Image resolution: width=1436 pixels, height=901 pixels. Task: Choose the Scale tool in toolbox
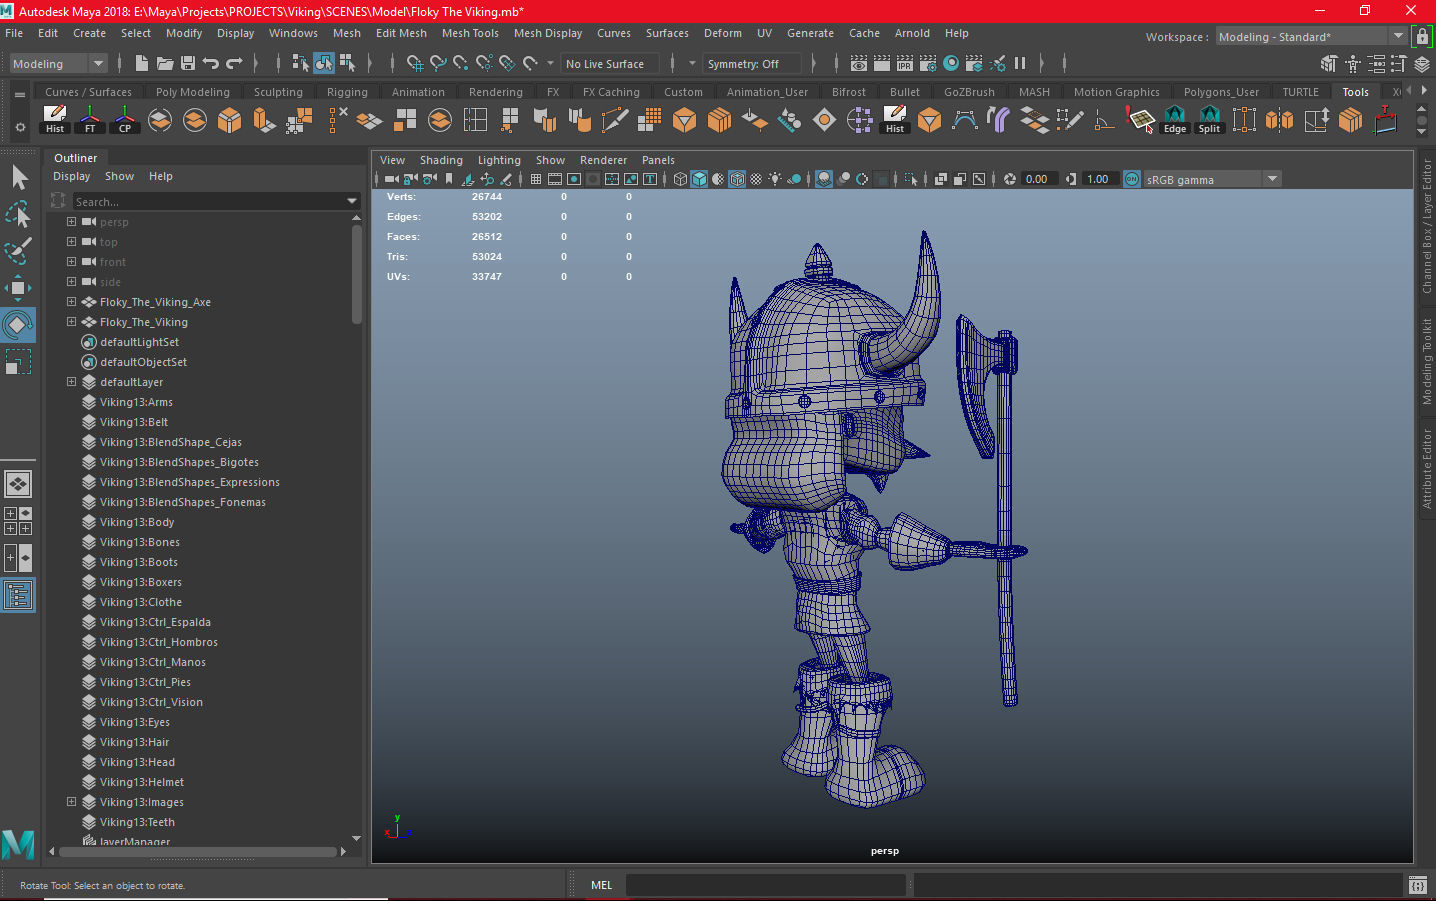[18, 361]
